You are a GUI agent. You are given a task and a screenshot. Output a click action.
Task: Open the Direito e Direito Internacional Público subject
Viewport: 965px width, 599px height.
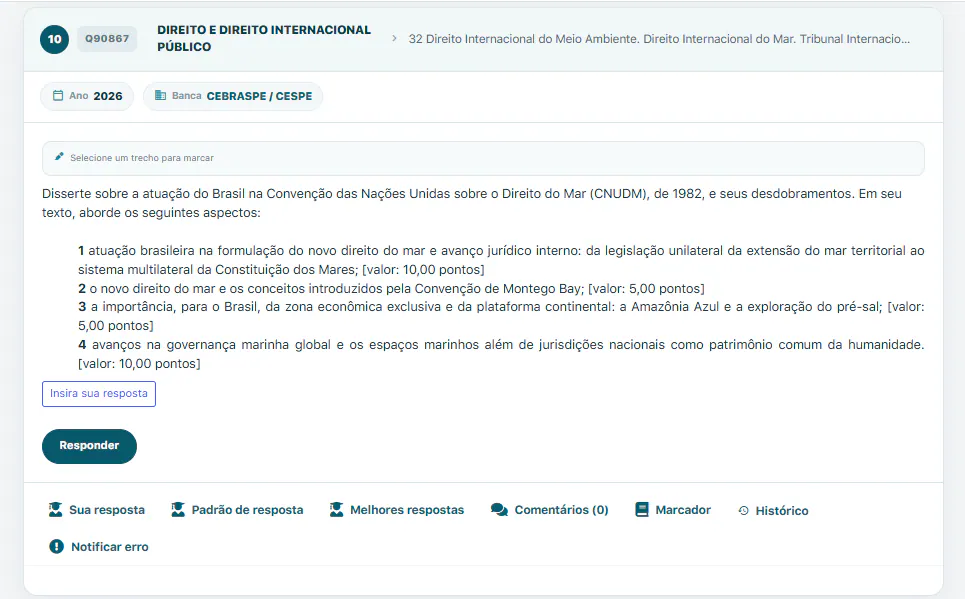click(x=264, y=38)
